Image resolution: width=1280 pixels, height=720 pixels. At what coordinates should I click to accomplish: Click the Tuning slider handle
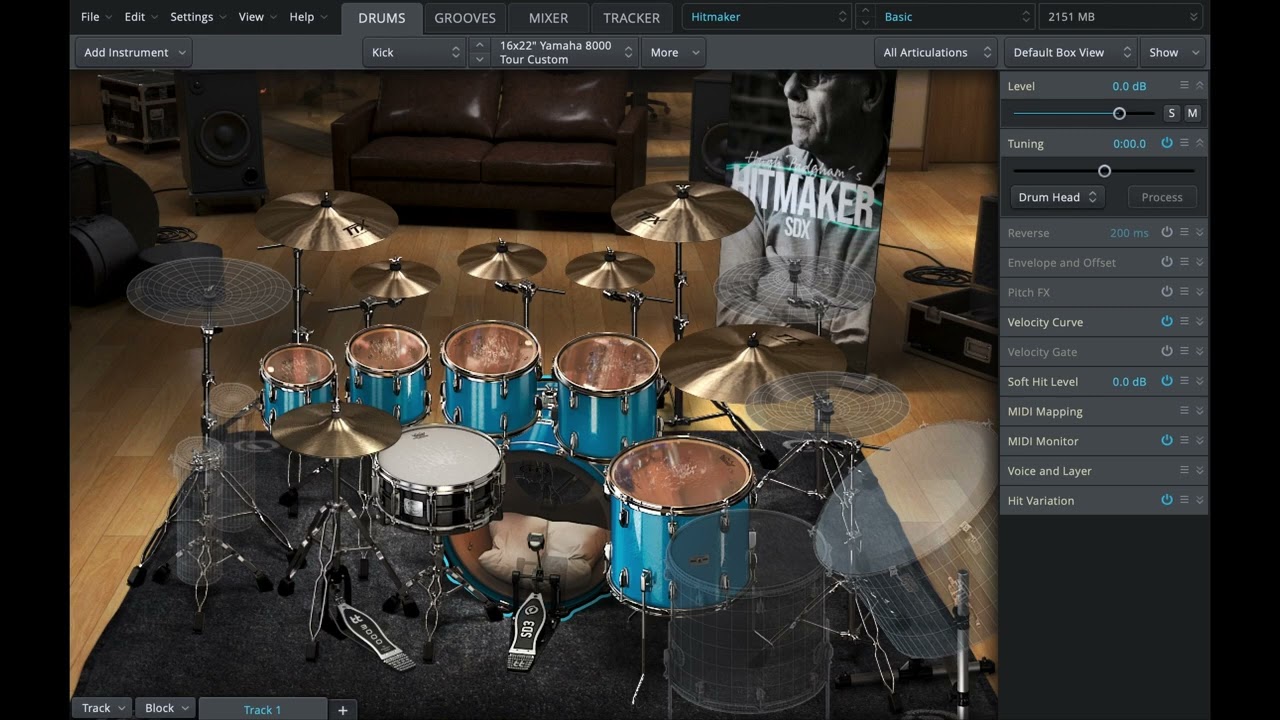point(1104,170)
